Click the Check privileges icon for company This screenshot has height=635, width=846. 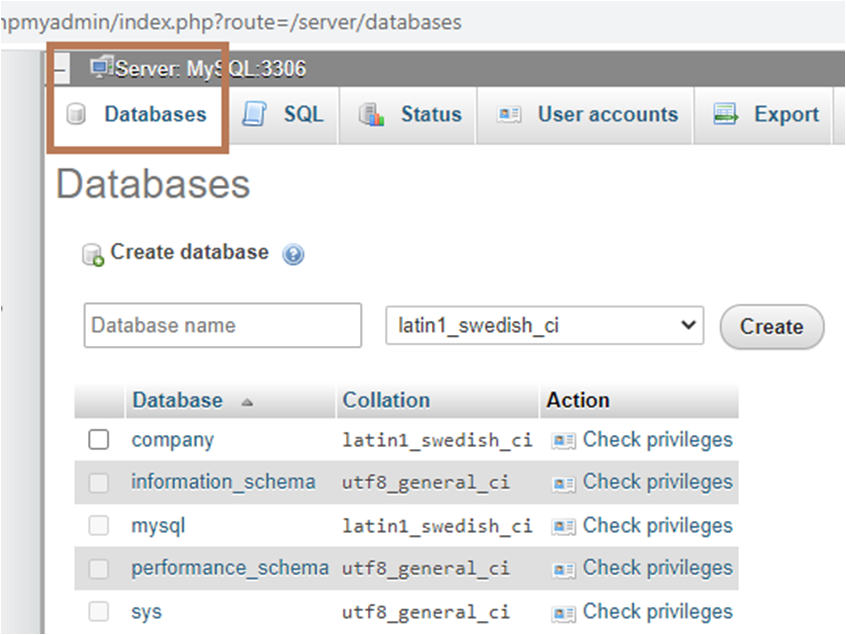pyautogui.click(x=562, y=440)
